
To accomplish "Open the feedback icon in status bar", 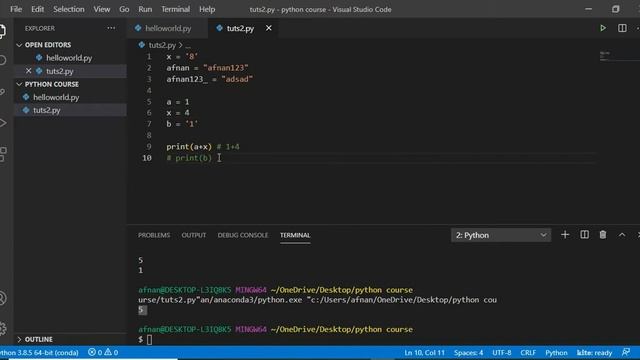I will pos(626,352).
